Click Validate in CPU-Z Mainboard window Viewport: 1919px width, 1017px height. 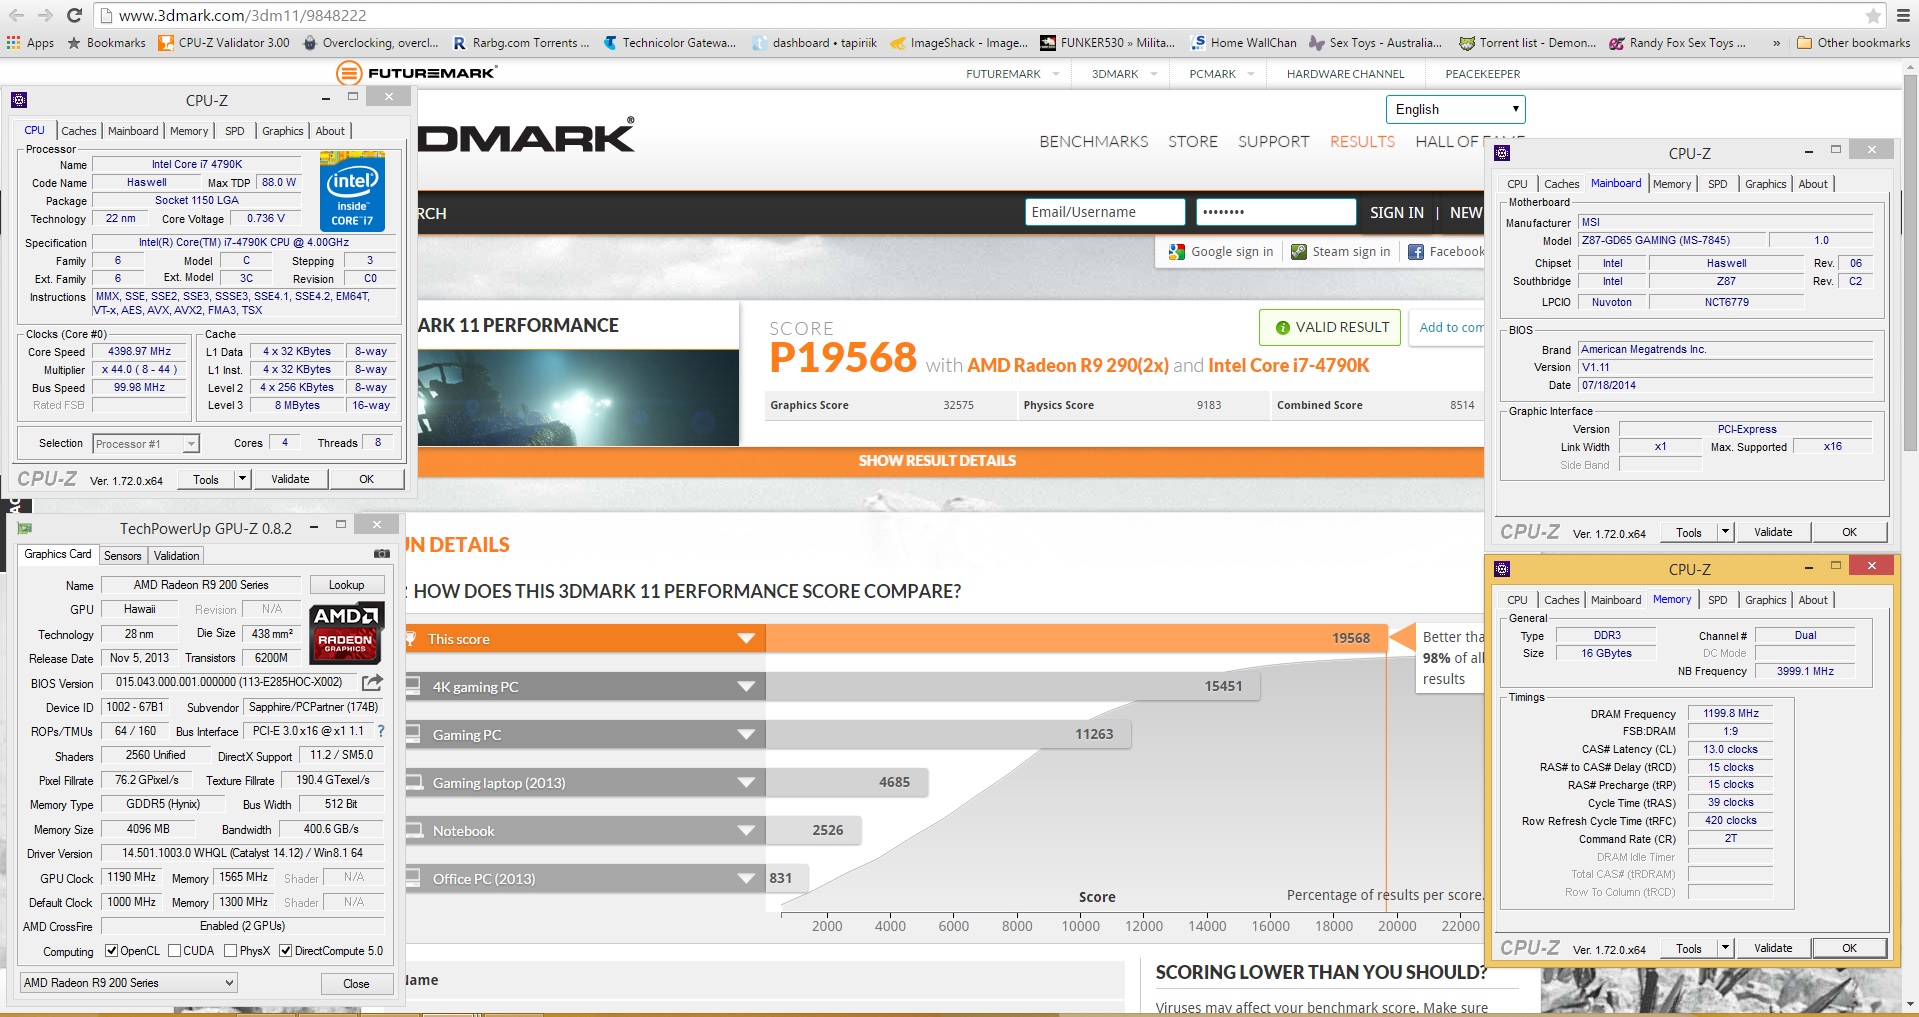[1773, 532]
